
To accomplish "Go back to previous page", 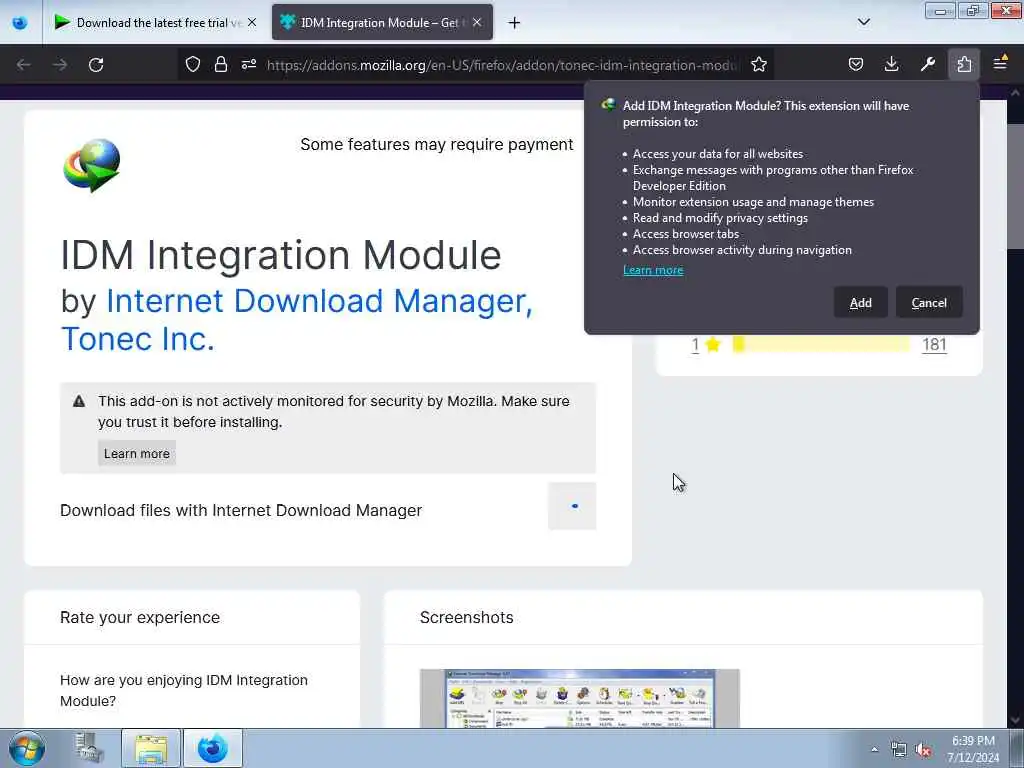I will tap(24, 65).
